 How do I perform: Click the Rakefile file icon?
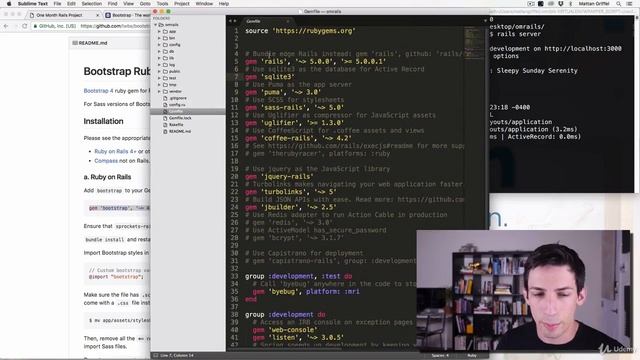pyautogui.click(x=165, y=125)
